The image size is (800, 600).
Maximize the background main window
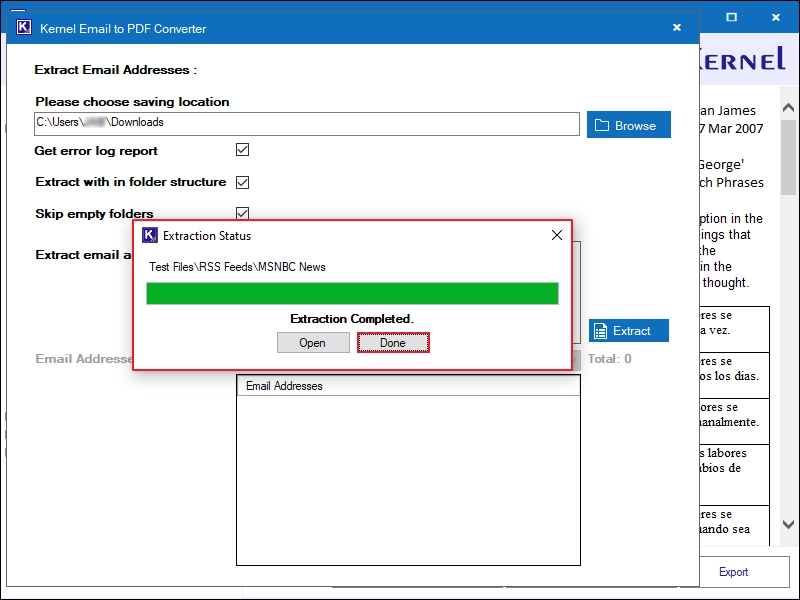[731, 17]
